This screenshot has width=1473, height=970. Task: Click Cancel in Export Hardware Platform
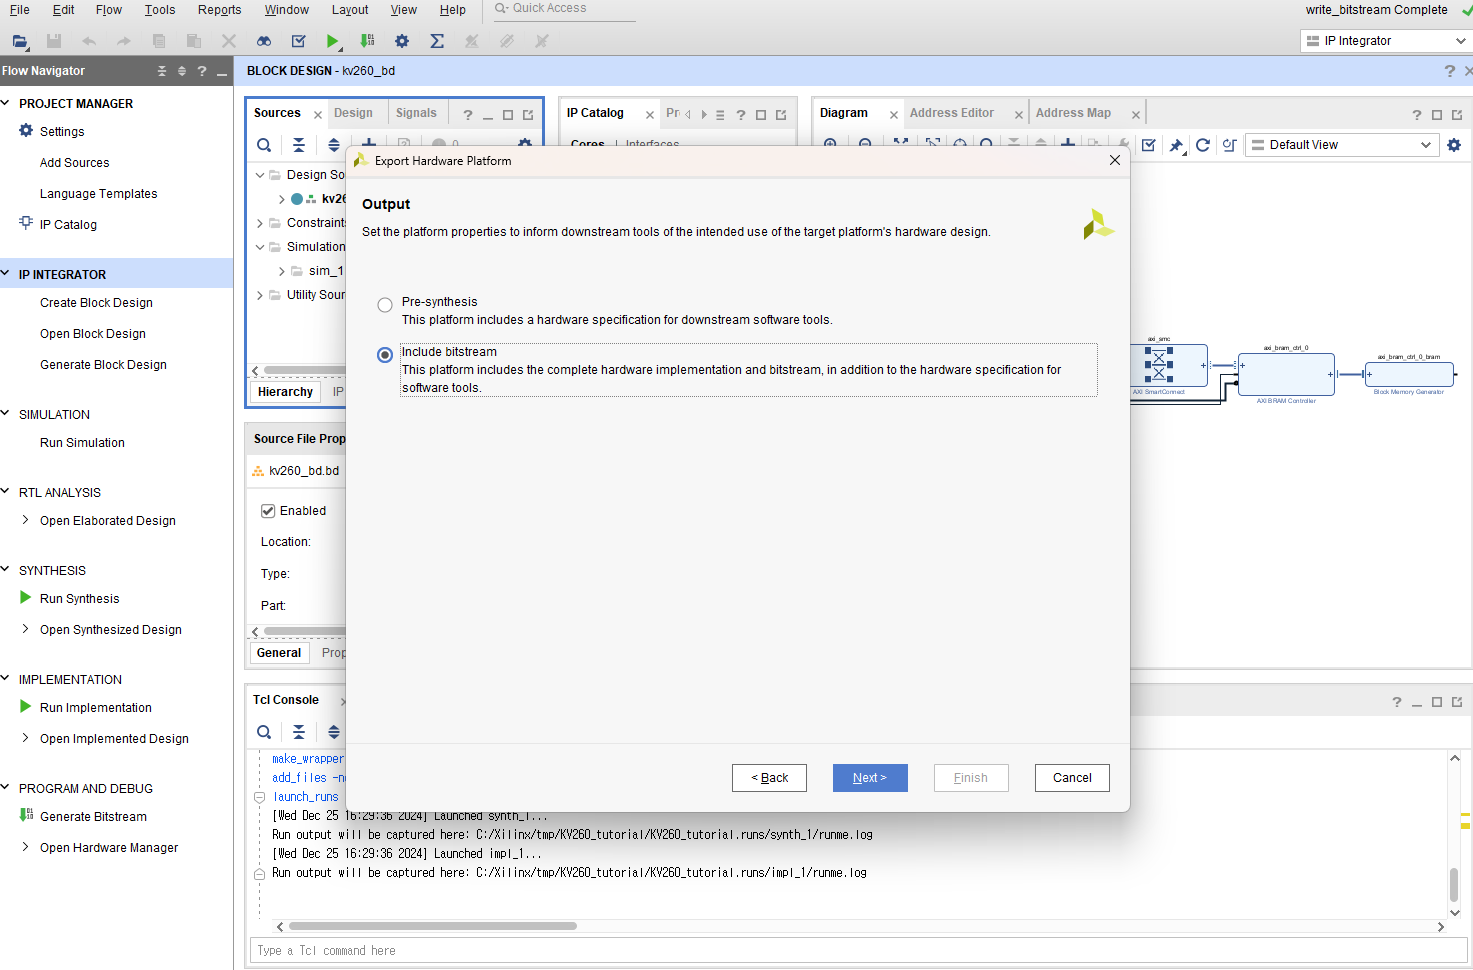tap(1072, 778)
